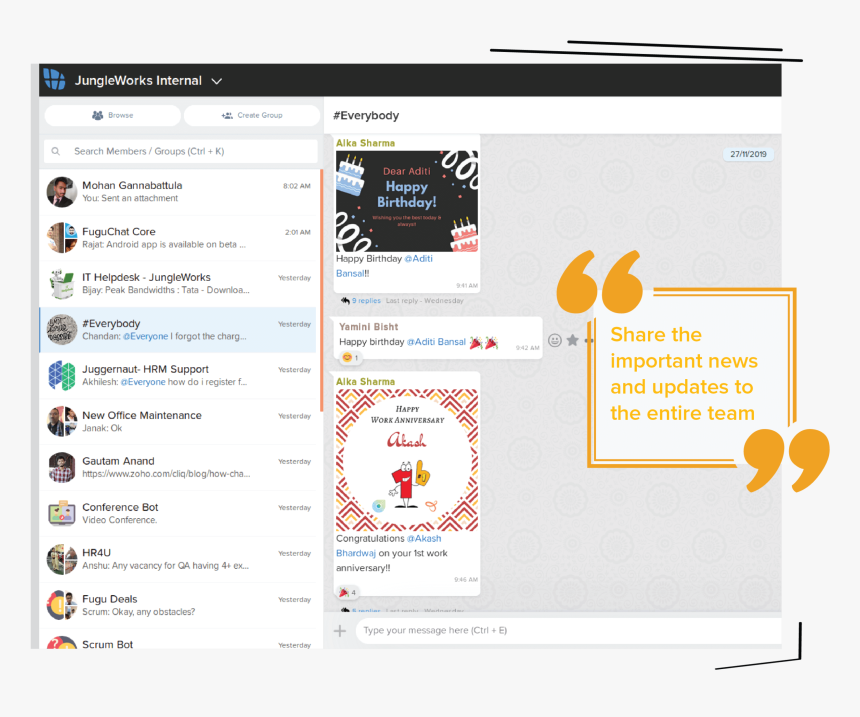Click the IT Helpdesk group avatar
This screenshot has height=717, width=860.
62,284
